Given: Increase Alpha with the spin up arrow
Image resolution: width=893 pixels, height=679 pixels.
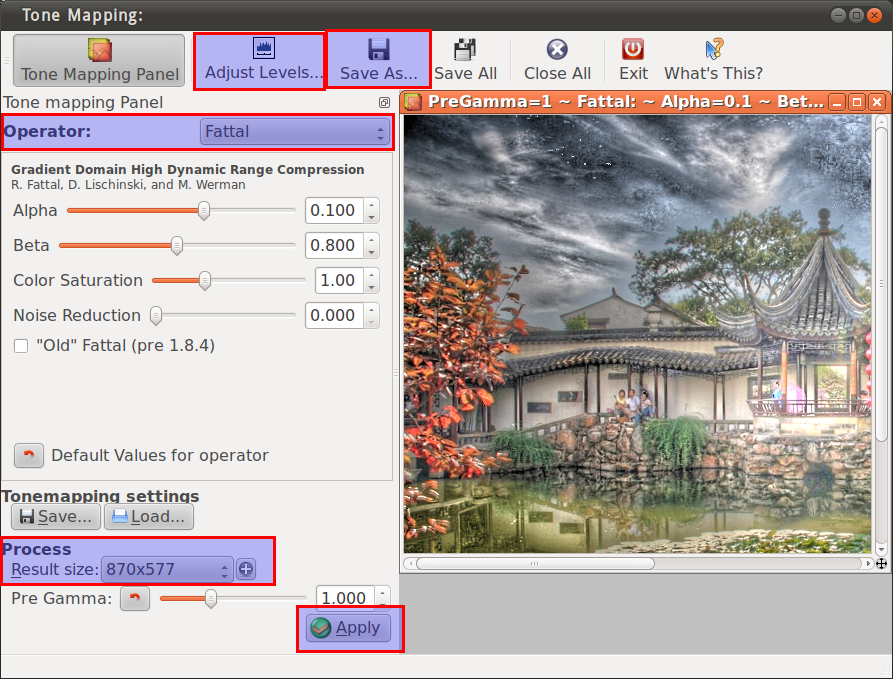Looking at the screenshot, I should click(x=371, y=204).
